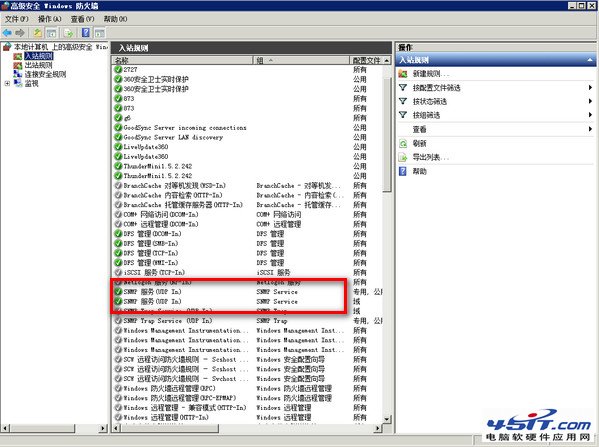Sort rules by the 组 column header
Screen dimensions: 599x447
click(x=301, y=60)
